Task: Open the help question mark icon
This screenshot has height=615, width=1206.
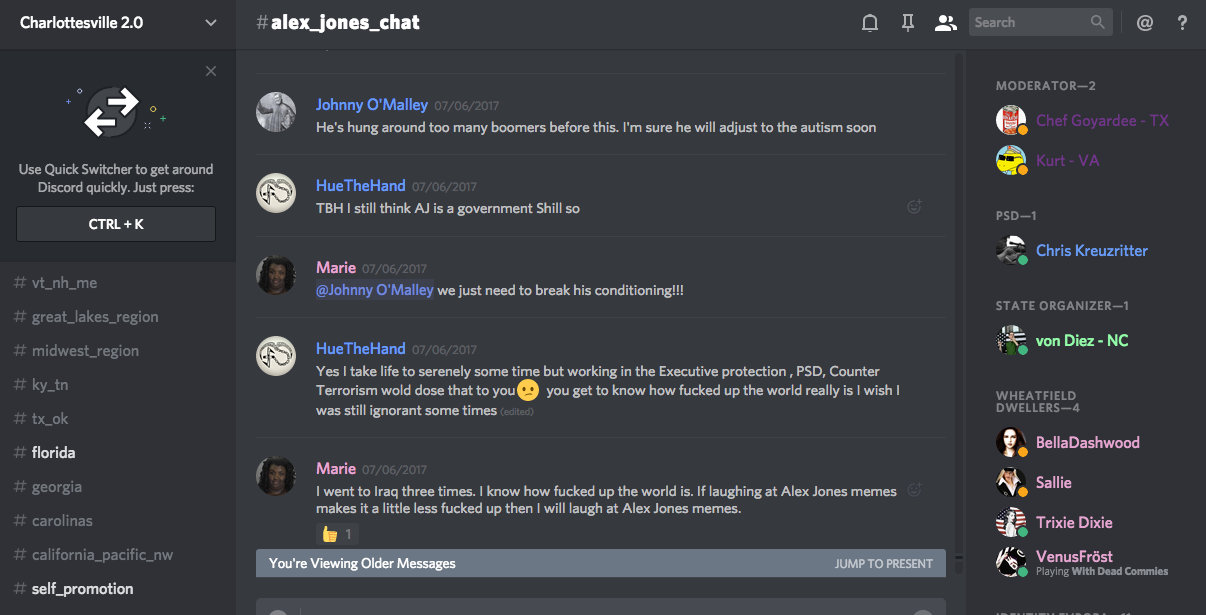Action: tap(1182, 23)
